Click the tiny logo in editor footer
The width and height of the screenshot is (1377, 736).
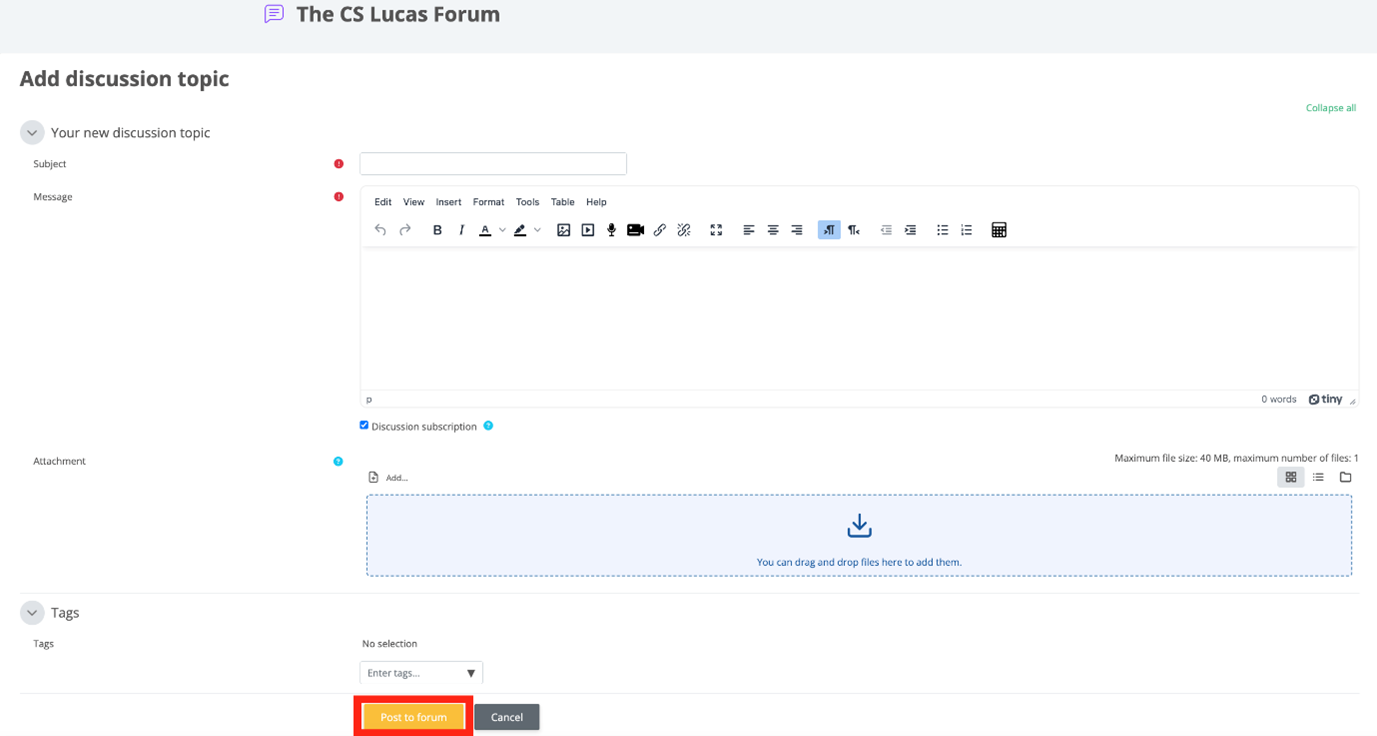point(1325,399)
